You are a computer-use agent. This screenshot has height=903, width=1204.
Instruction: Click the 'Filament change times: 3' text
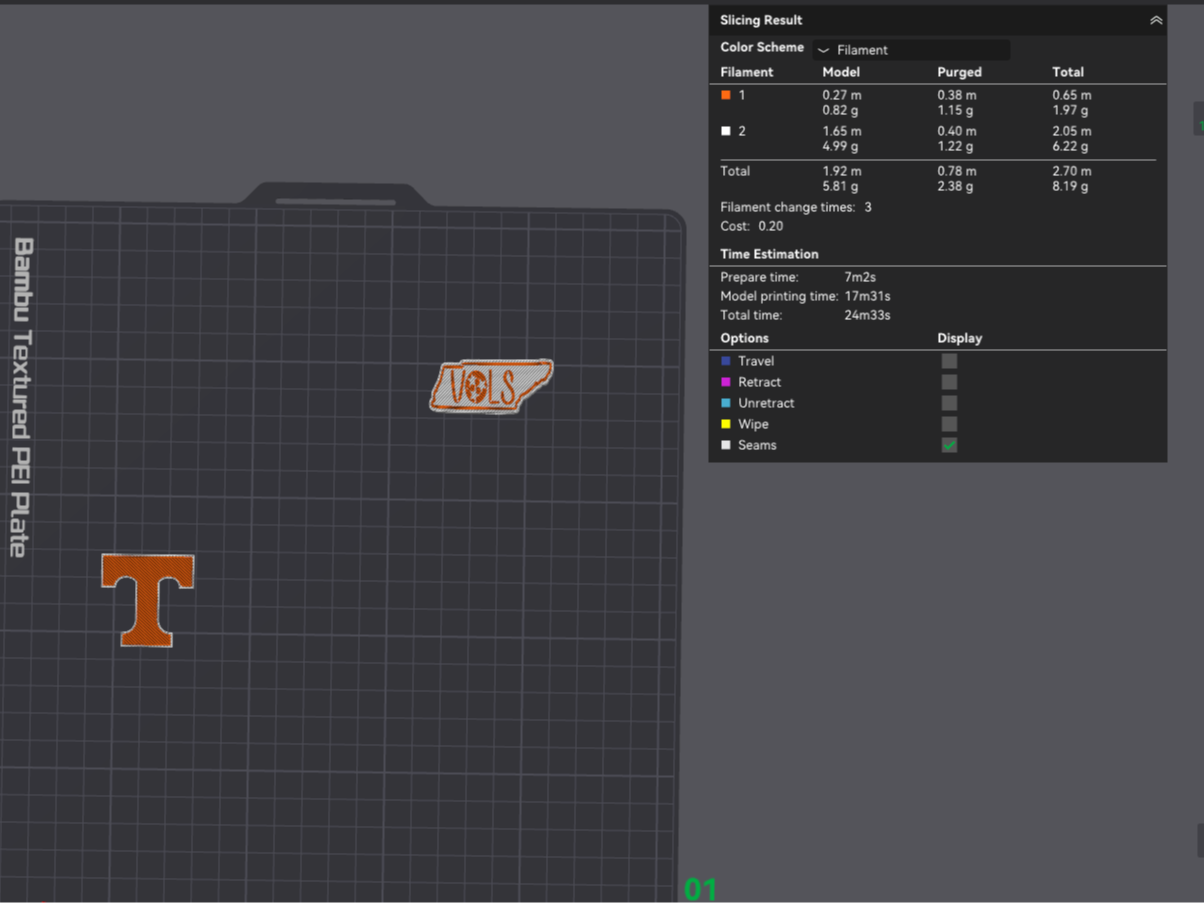pyautogui.click(x=796, y=207)
